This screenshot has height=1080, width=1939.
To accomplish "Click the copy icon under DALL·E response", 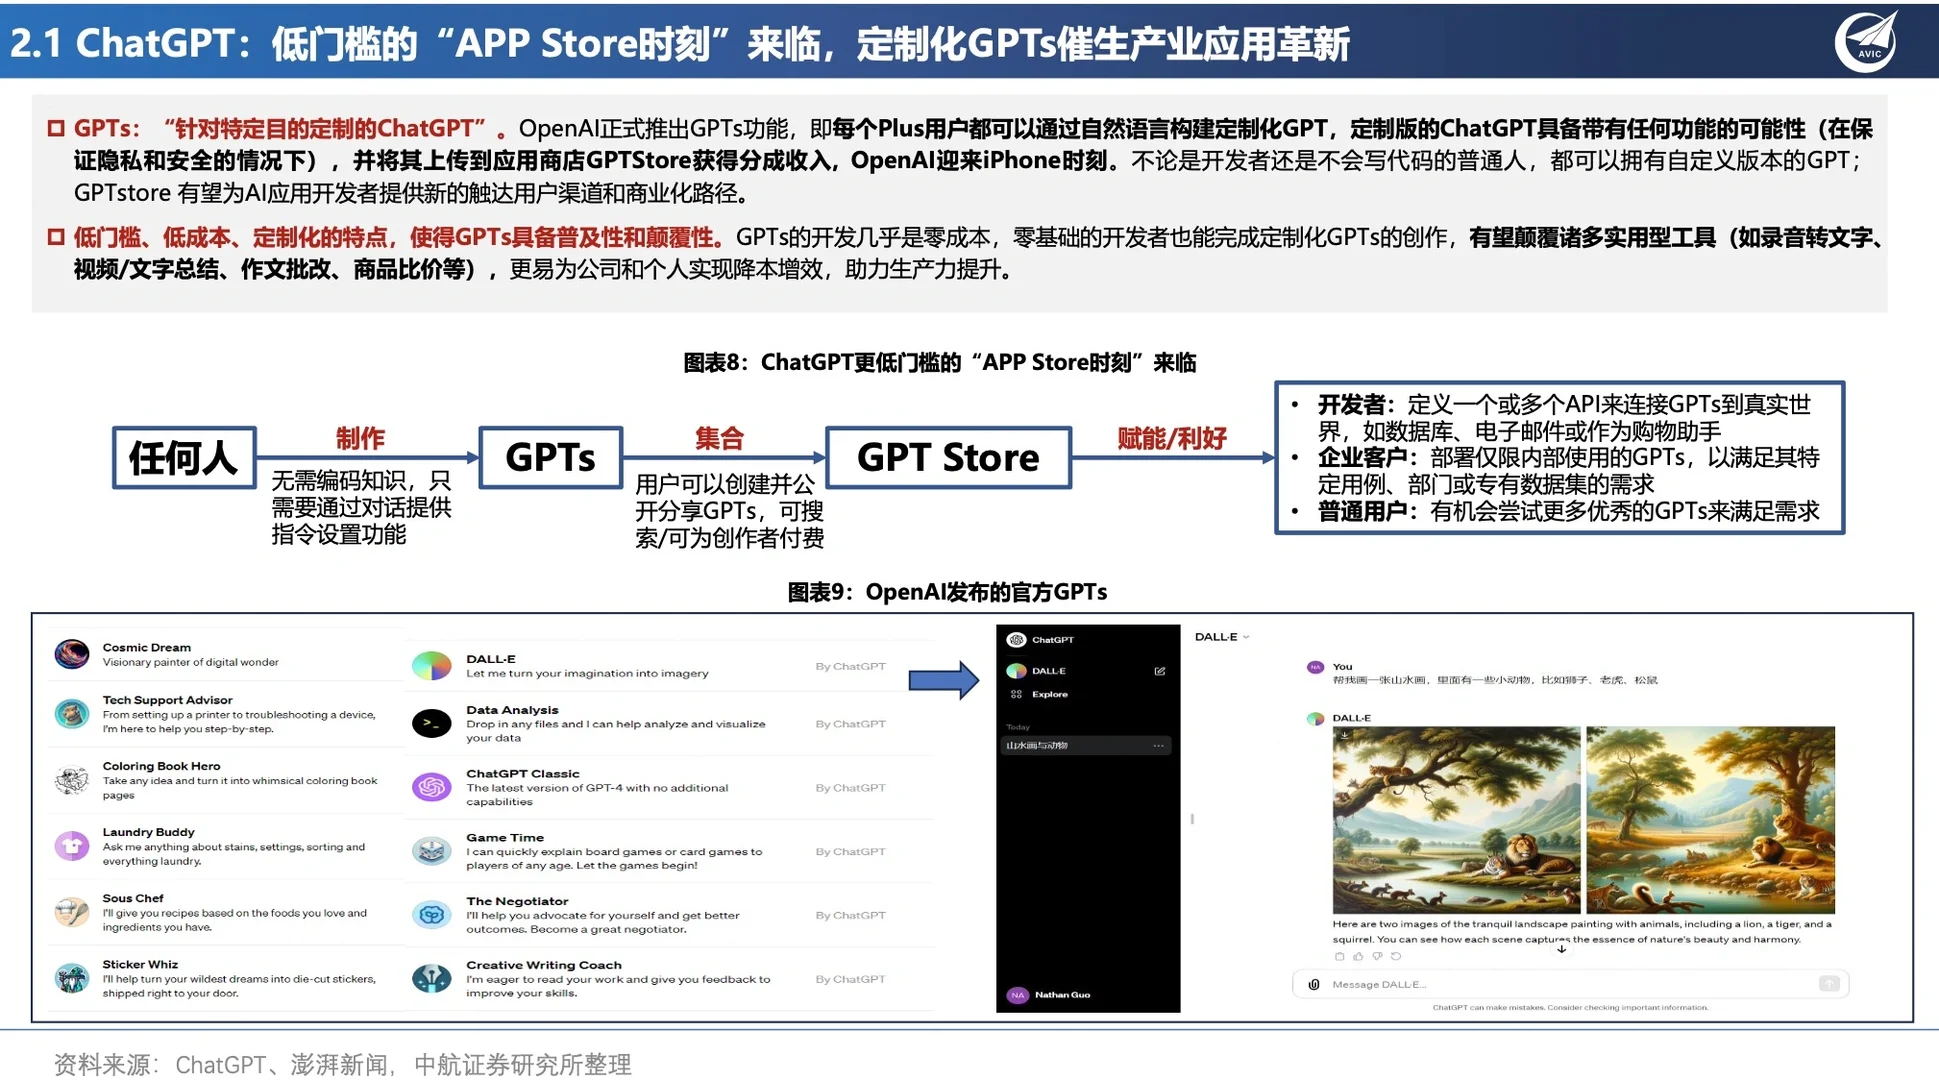I will (x=1340, y=956).
